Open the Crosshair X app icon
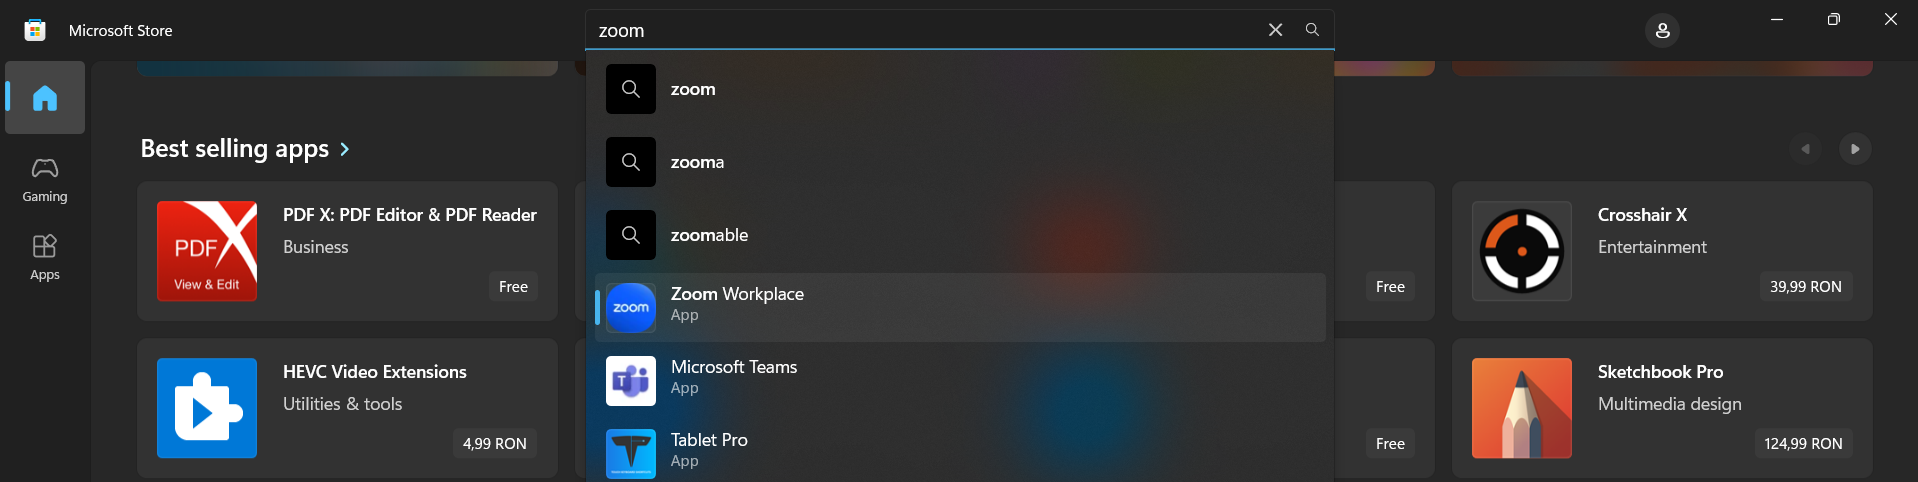Viewport: 1918px width, 482px height. pos(1522,251)
